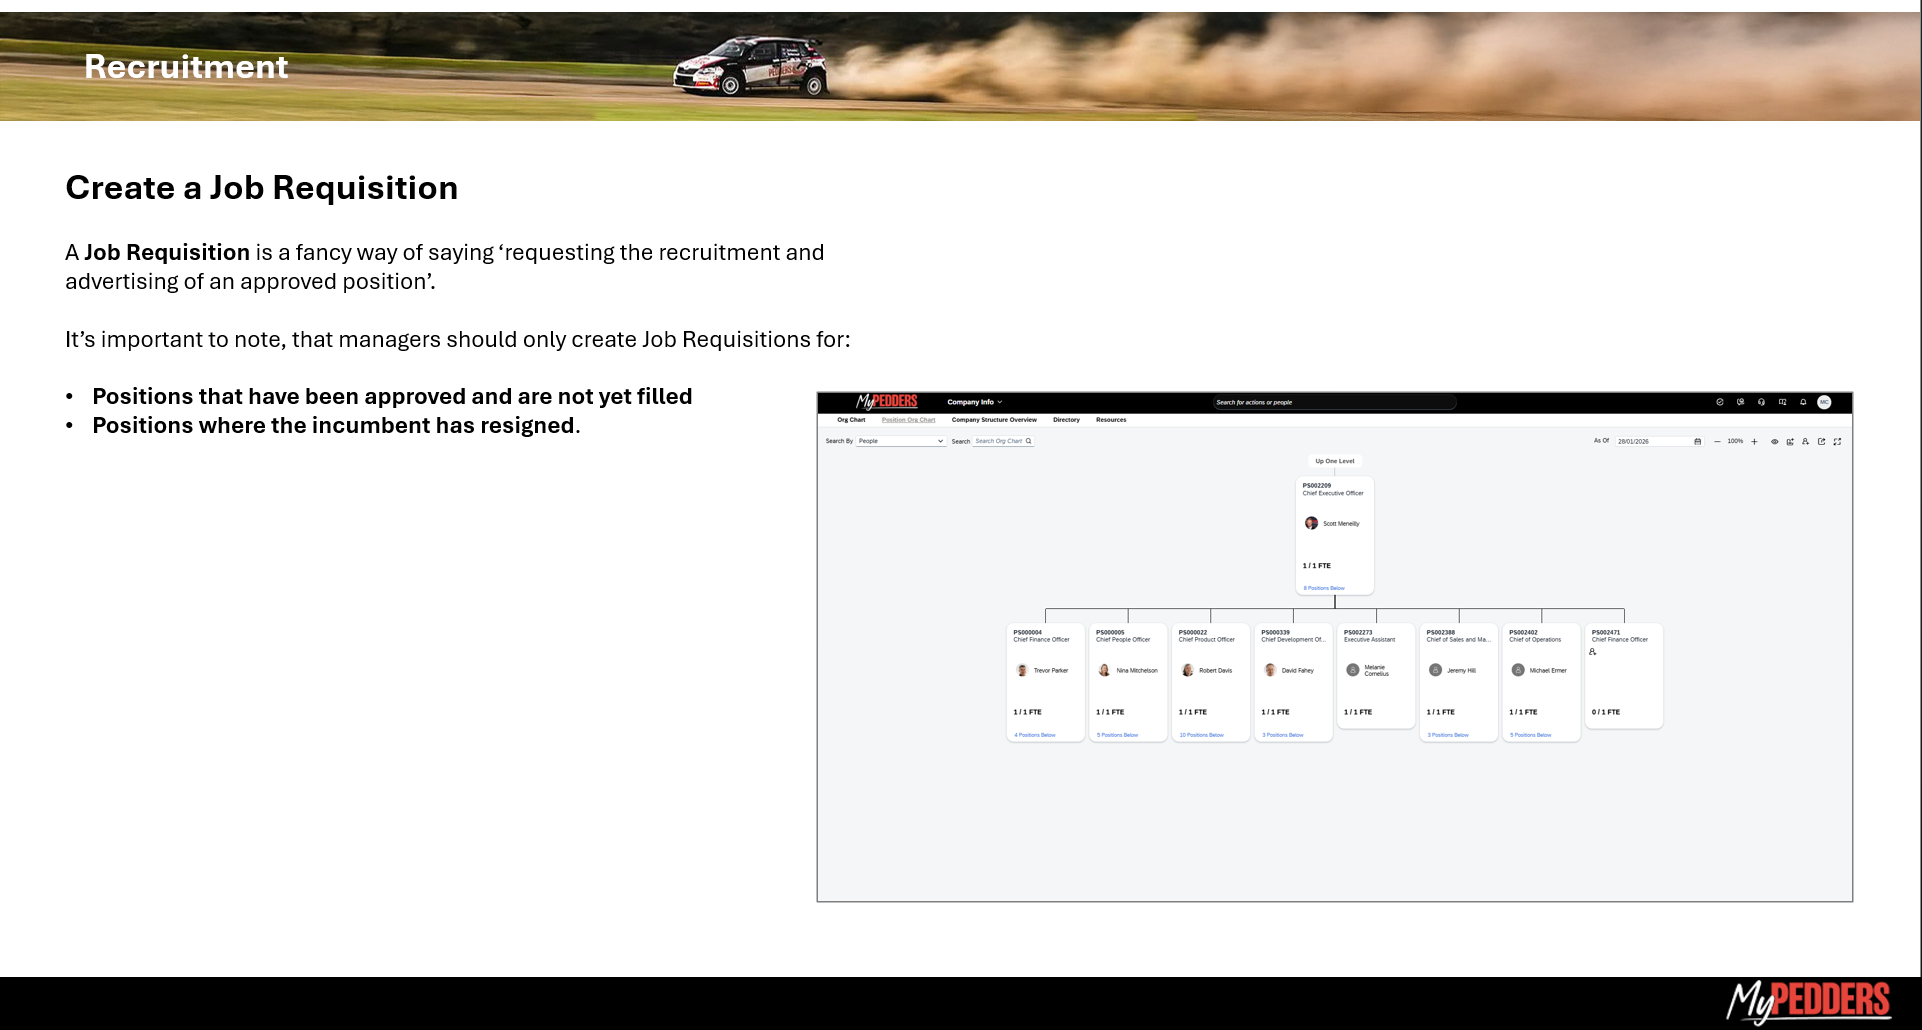Viewport: 1922px width, 1030px height.
Task: Open the Search By People dropdown
Action: pyautogui.click(x=900, y=441)
